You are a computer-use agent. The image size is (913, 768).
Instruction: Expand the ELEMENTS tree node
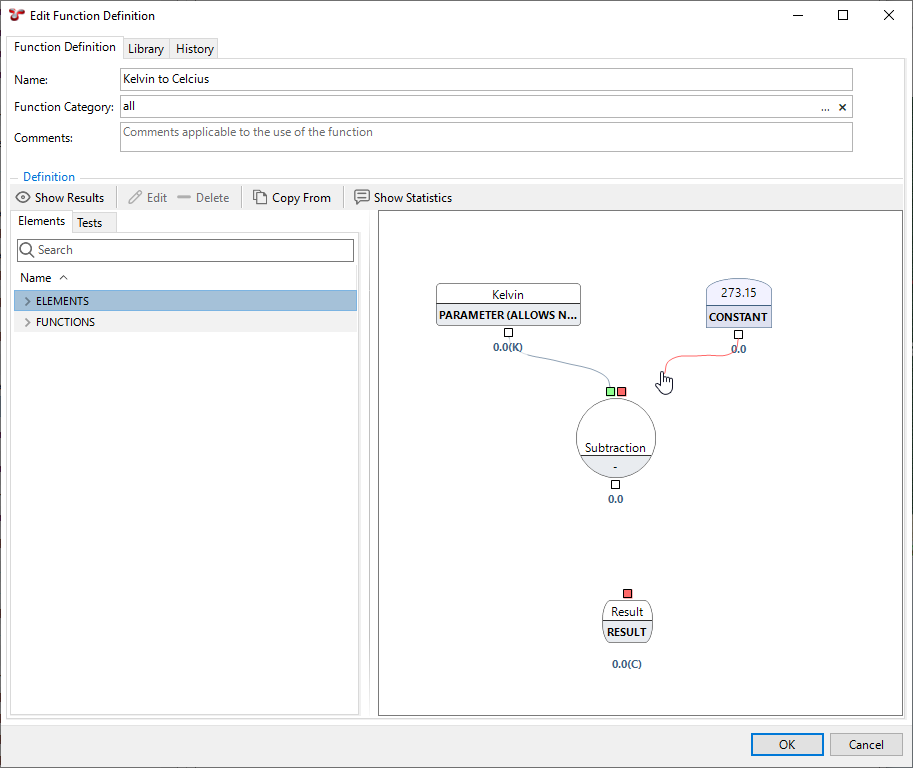[x=27, y=301]
